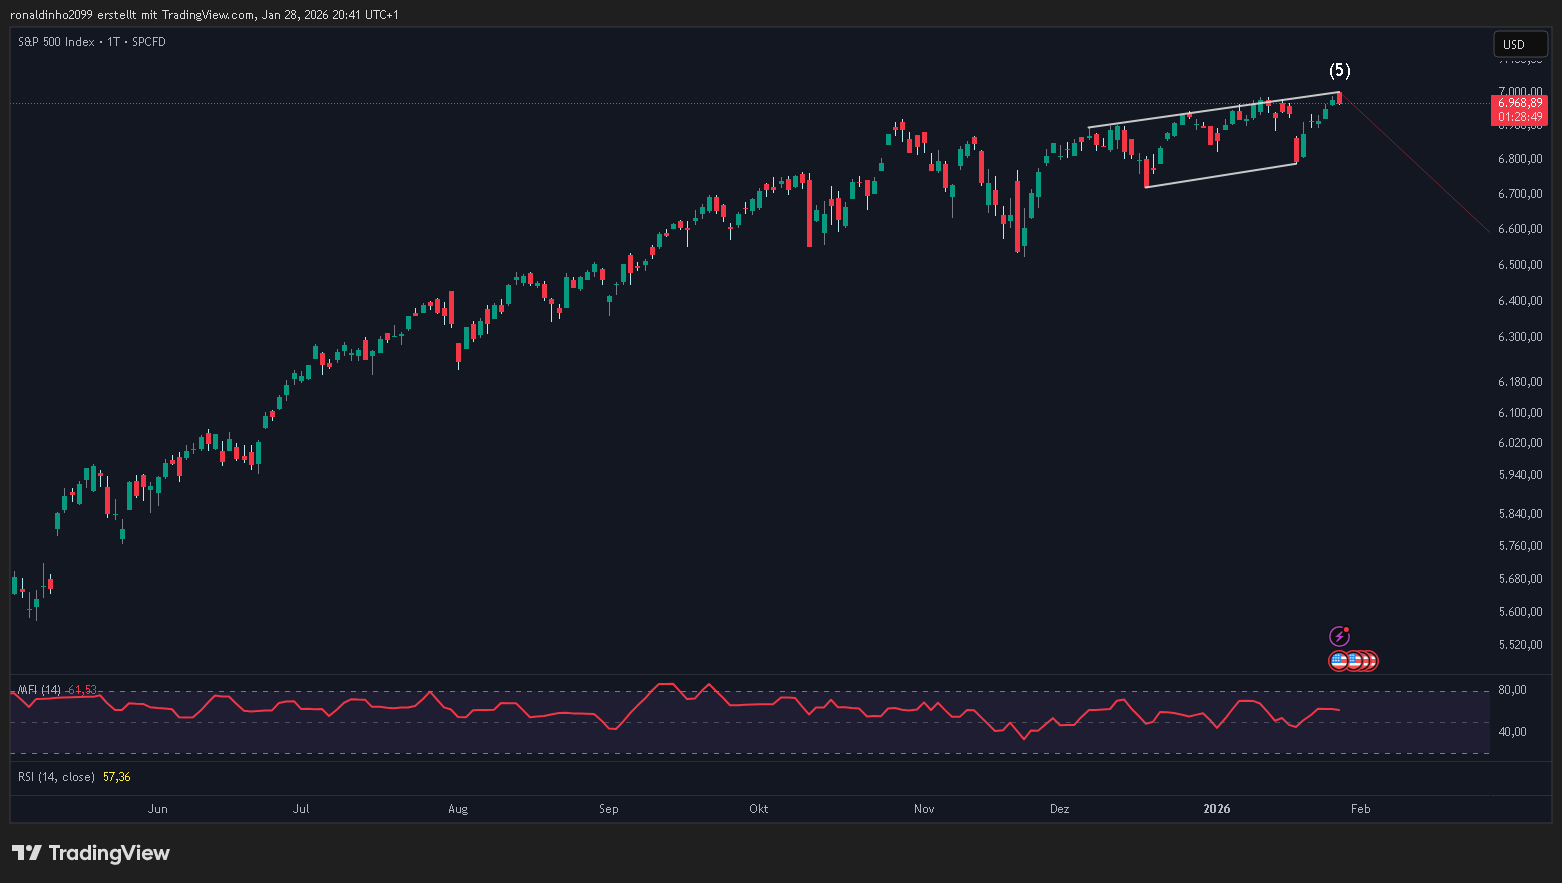
Task: Click the 6.180,00 price axis label
Action: click(x=1520, y=382)
